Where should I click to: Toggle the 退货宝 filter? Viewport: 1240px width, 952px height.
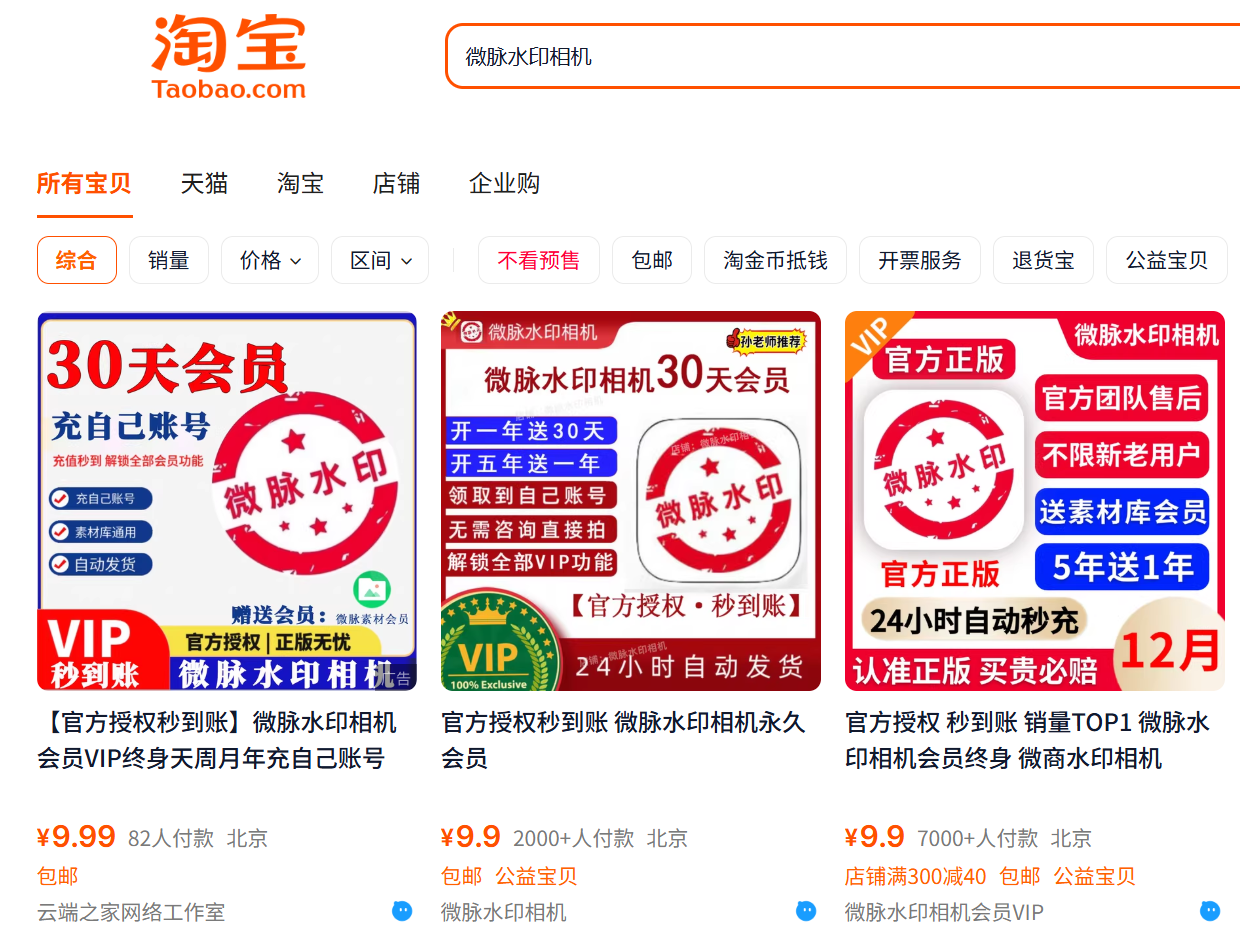1043,260
